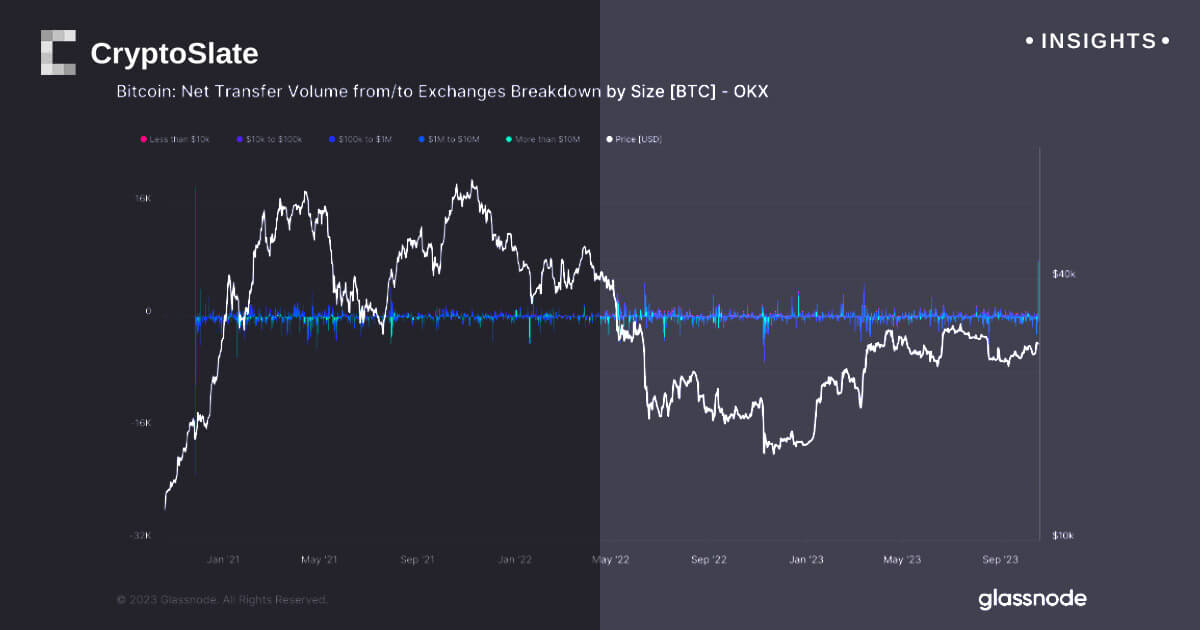This screenshot has height=630, width=1200.
Task: Click the glassnode logo watermark
Action: coord(1032,599)
